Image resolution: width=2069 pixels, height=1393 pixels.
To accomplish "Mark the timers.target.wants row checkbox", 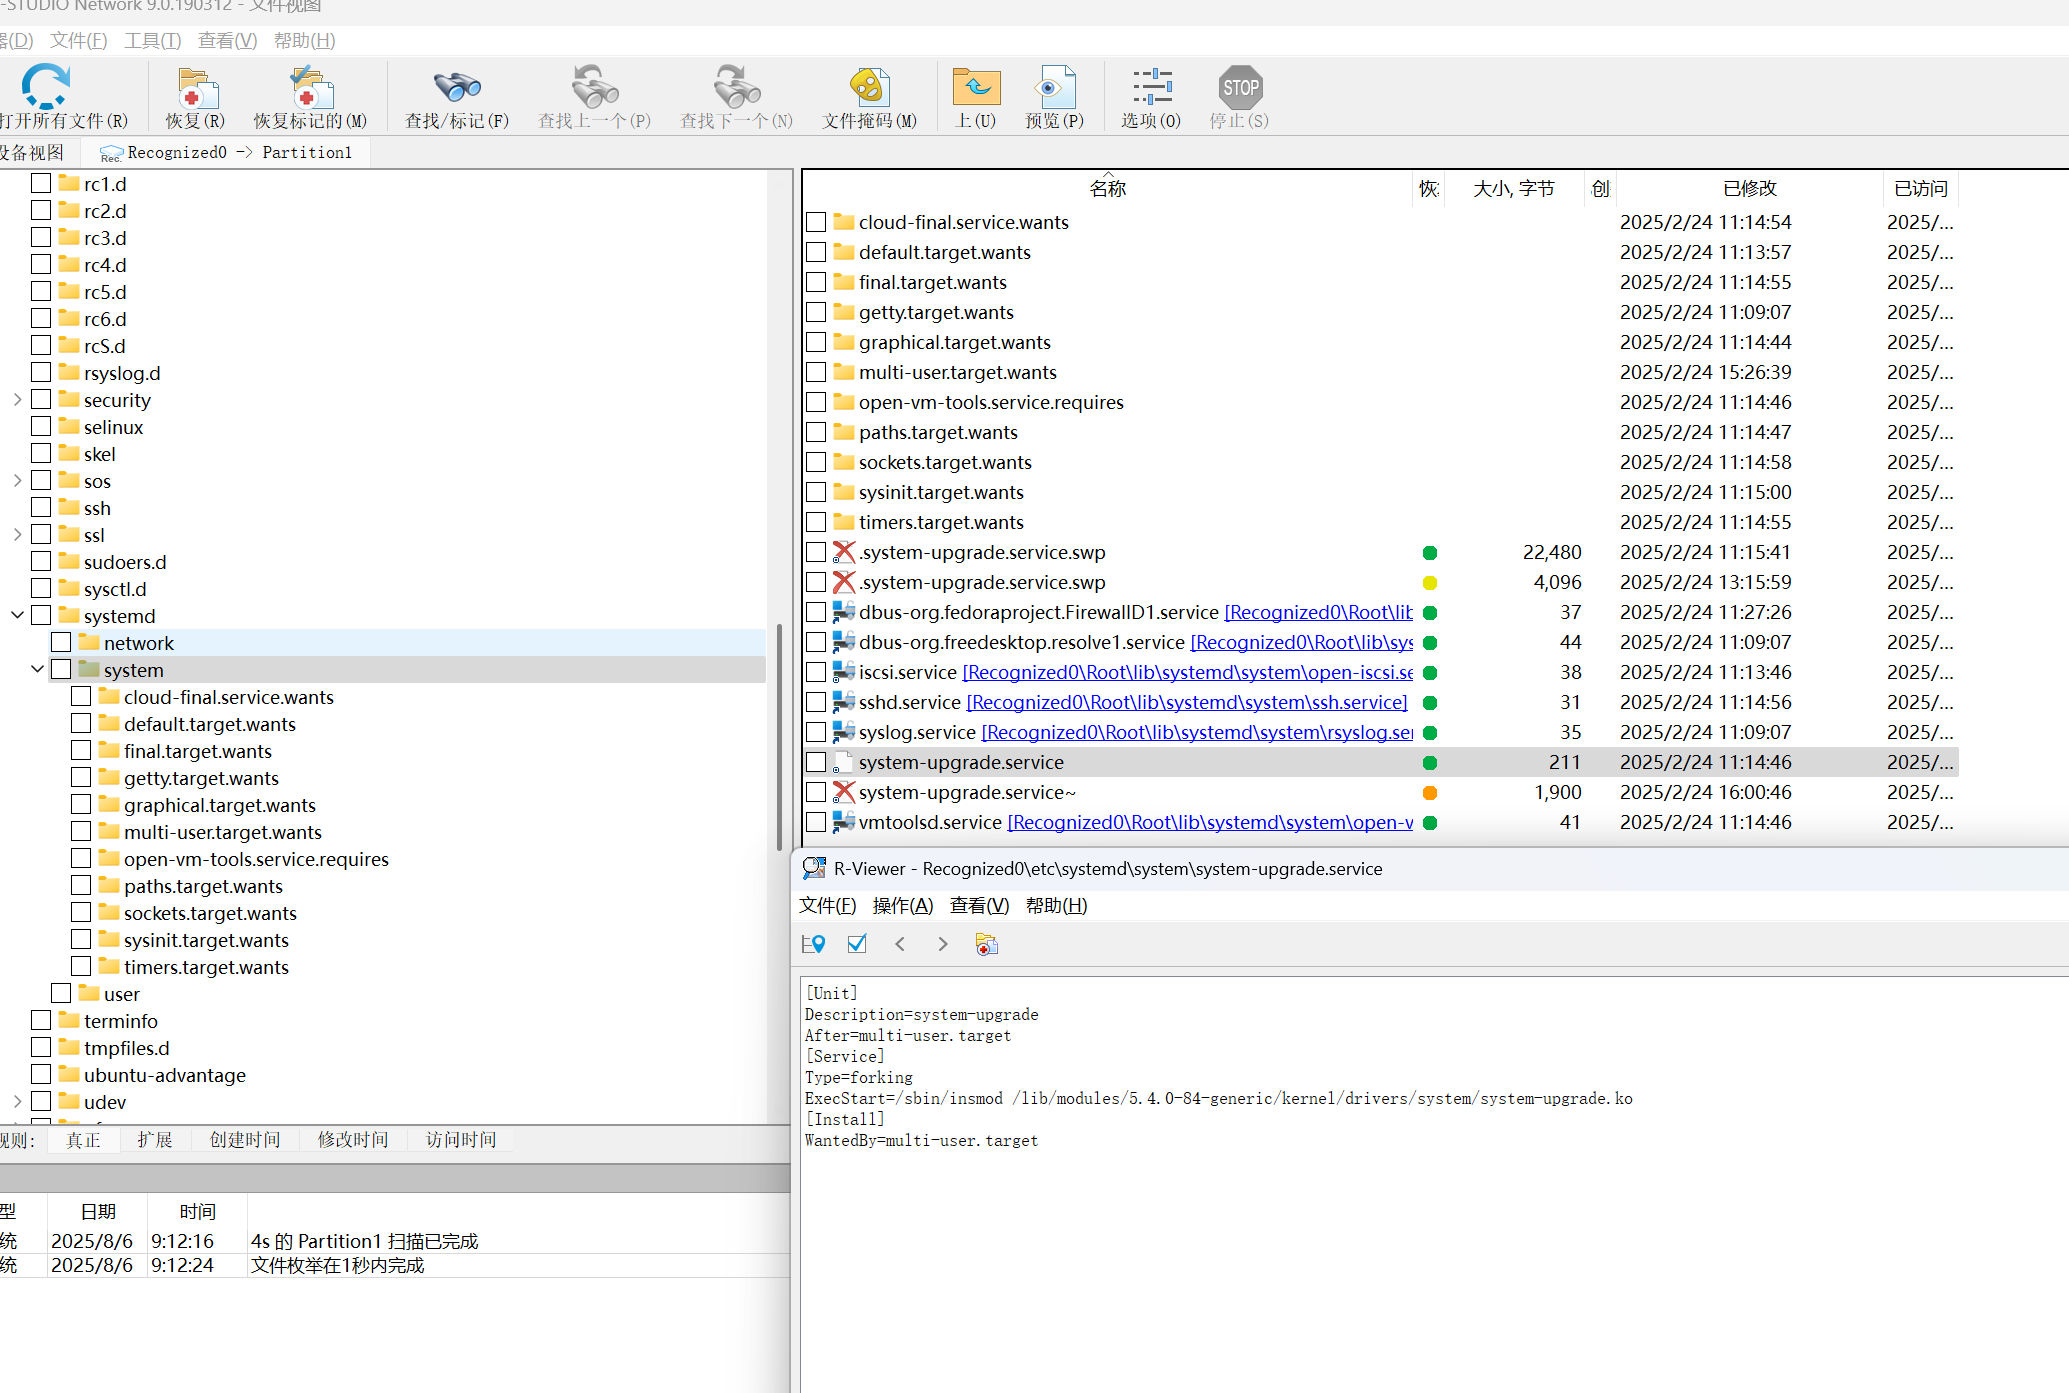I will click(x=816, y=522).
